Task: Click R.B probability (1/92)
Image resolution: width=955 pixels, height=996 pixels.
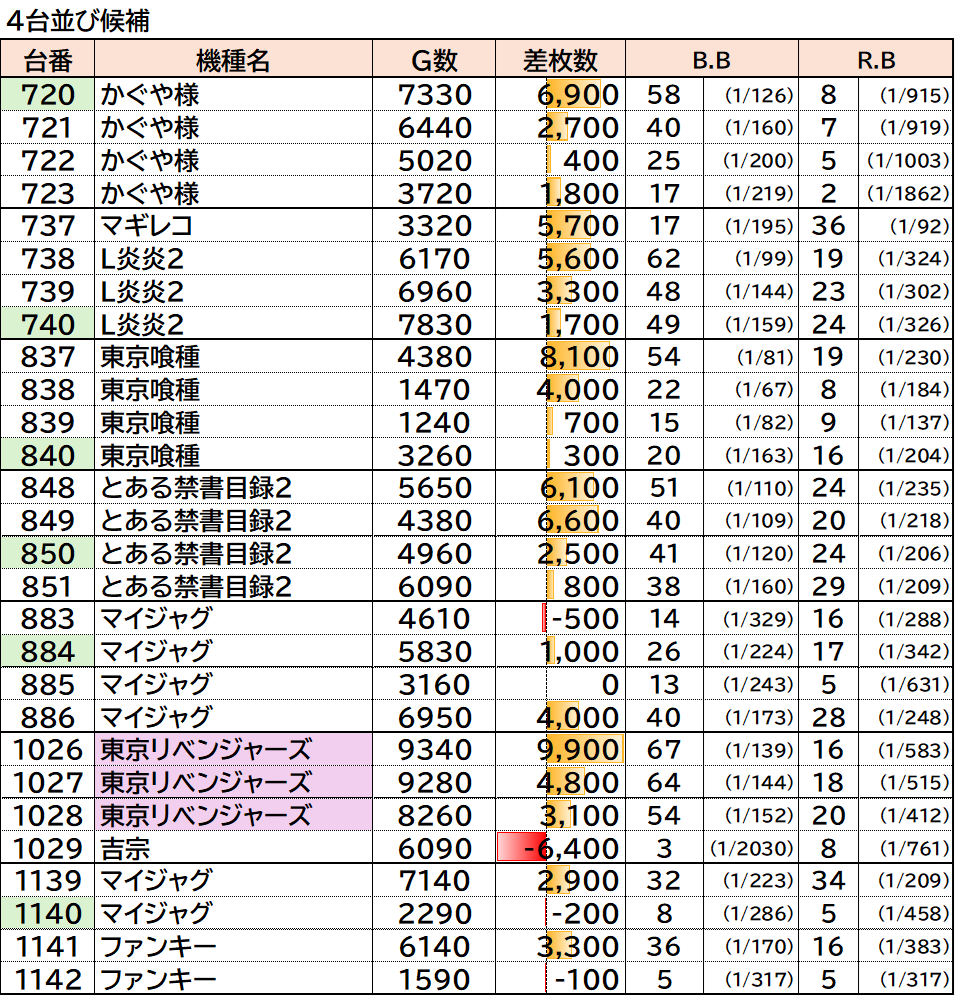Action: coord(919,226)
